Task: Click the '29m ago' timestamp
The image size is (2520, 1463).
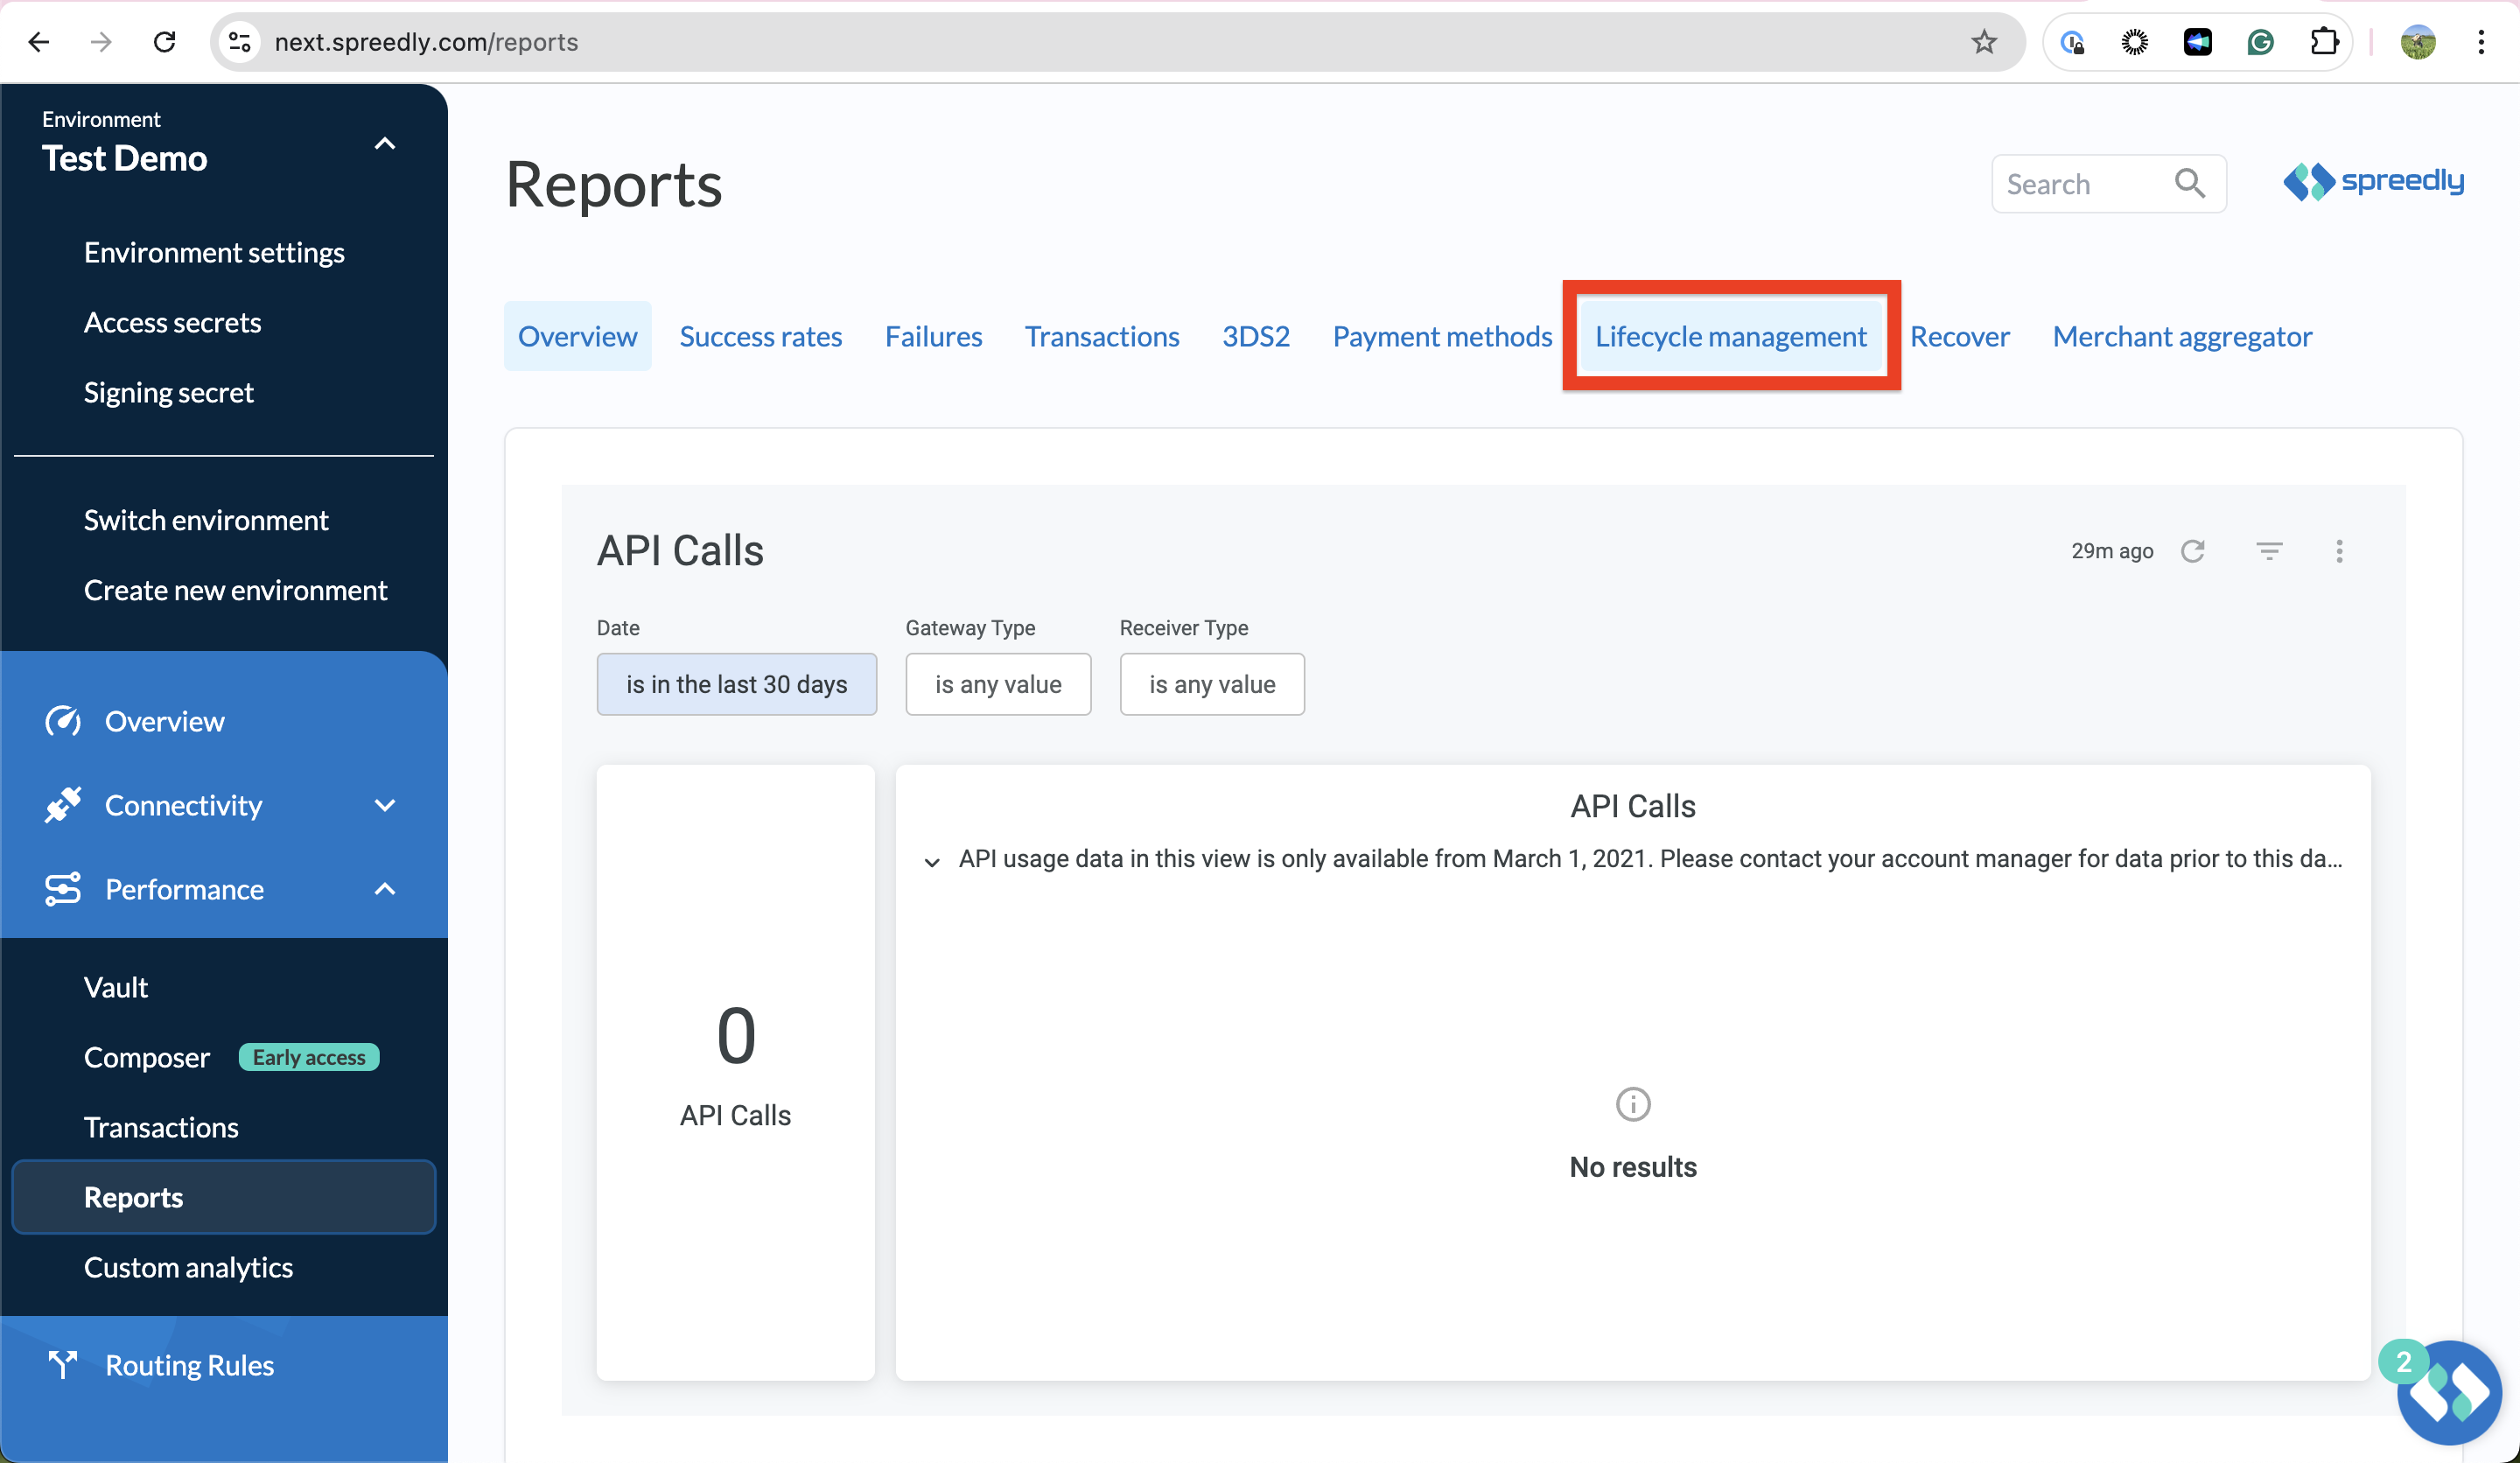Action: (2112, 551)
